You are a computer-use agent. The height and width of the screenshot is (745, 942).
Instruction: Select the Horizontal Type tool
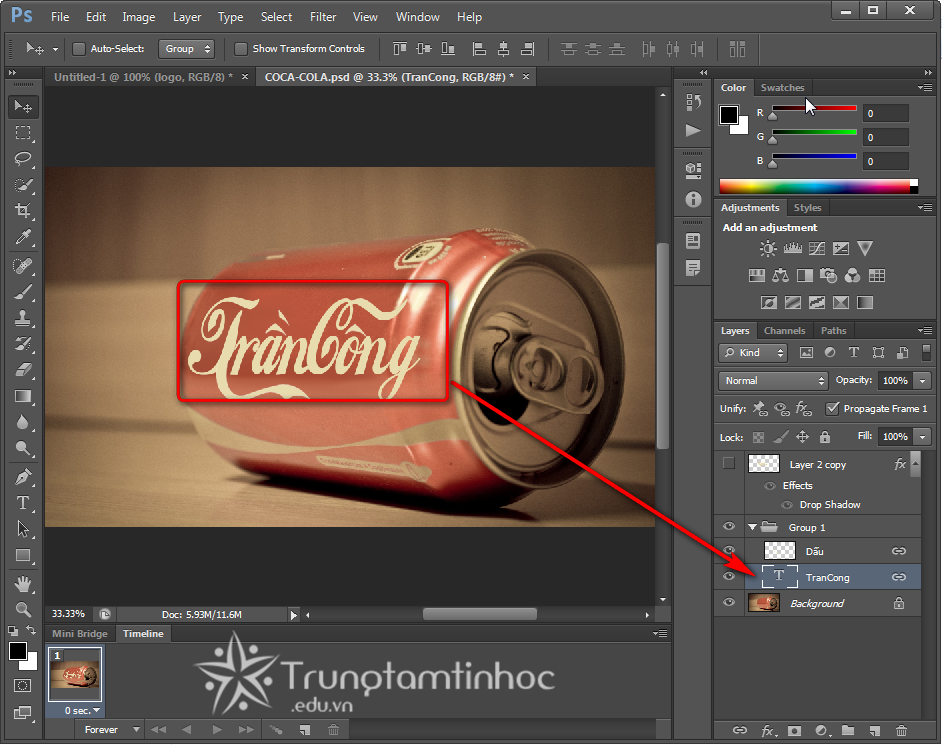point(23,503)
